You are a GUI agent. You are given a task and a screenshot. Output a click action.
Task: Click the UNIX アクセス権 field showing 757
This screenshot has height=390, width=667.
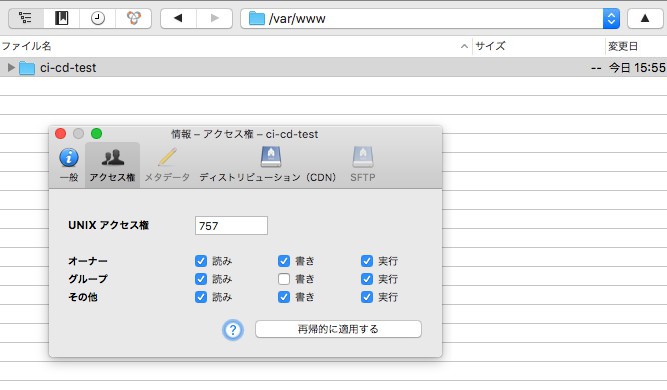231,225
